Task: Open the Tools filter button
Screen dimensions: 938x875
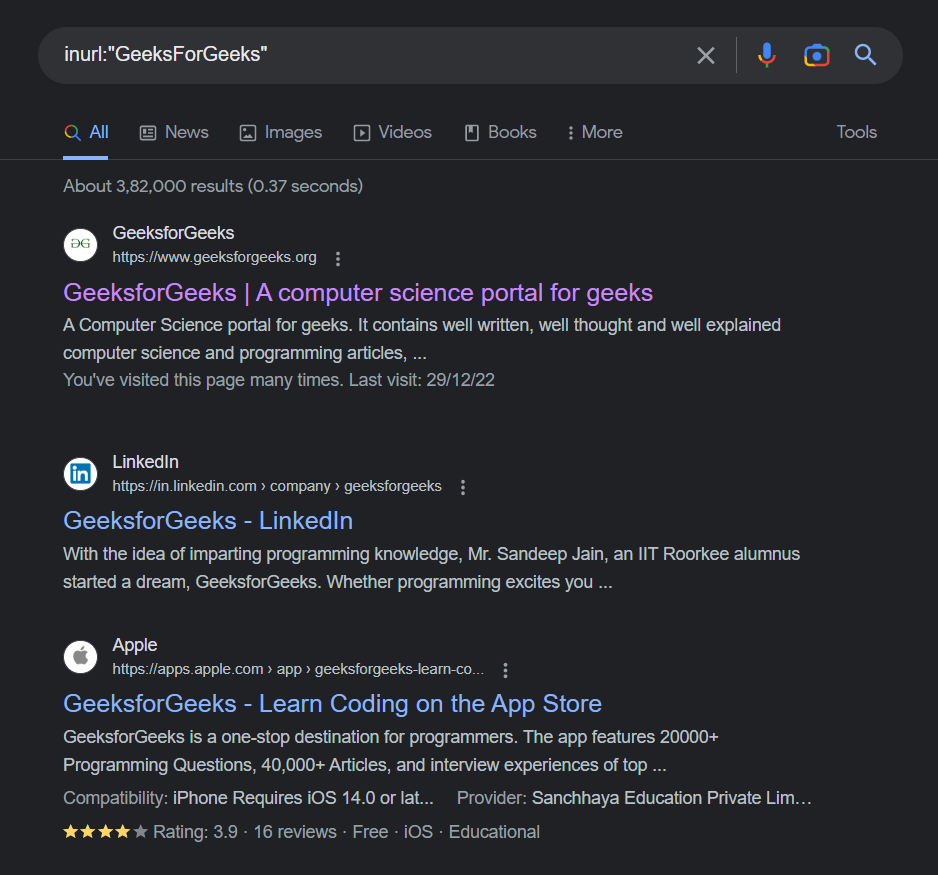Action: coord(856,132)
